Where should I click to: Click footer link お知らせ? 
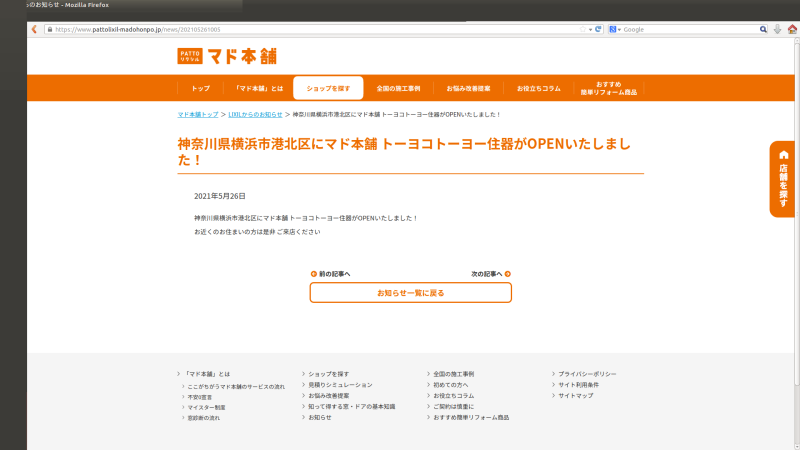pyautogui.click(x=320, y=417)
